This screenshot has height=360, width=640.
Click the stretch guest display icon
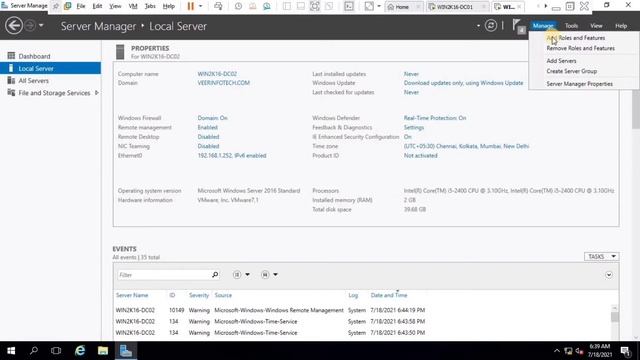(369, 6)
